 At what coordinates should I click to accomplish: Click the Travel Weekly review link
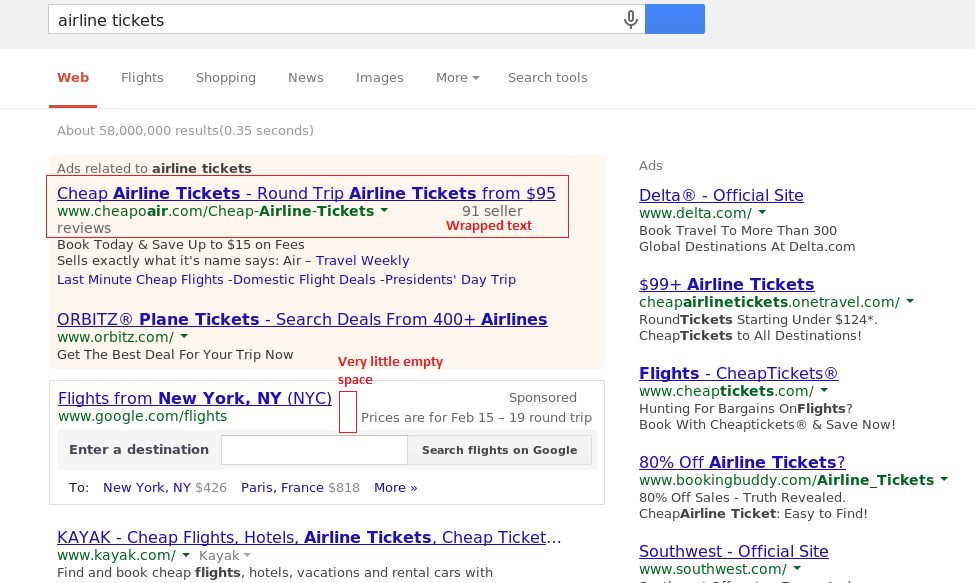pos(363,260)
